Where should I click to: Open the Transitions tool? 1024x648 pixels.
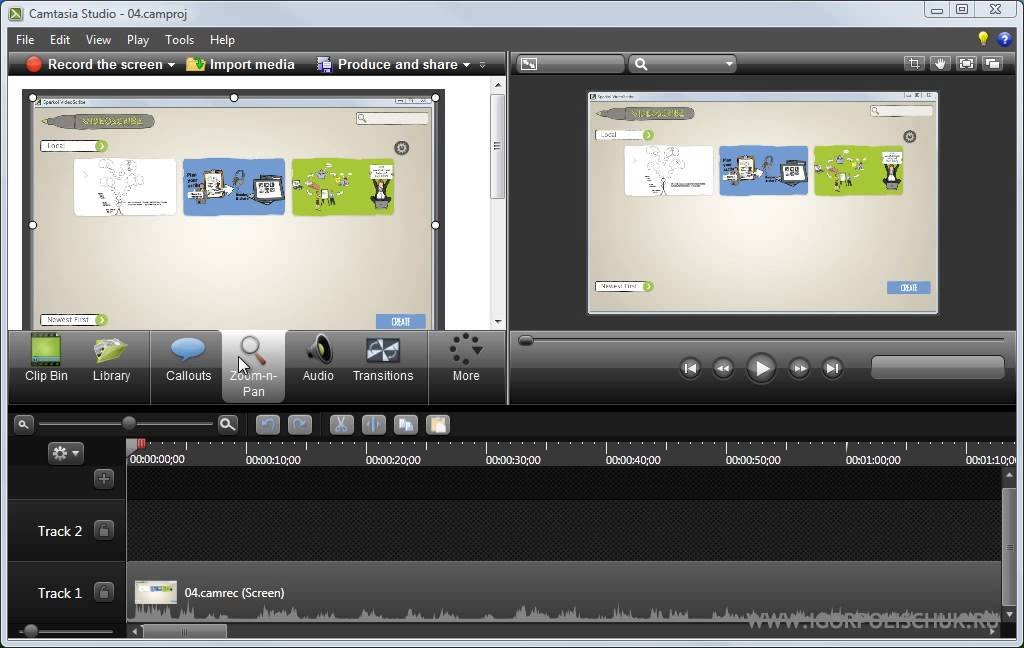coord(383,359)
